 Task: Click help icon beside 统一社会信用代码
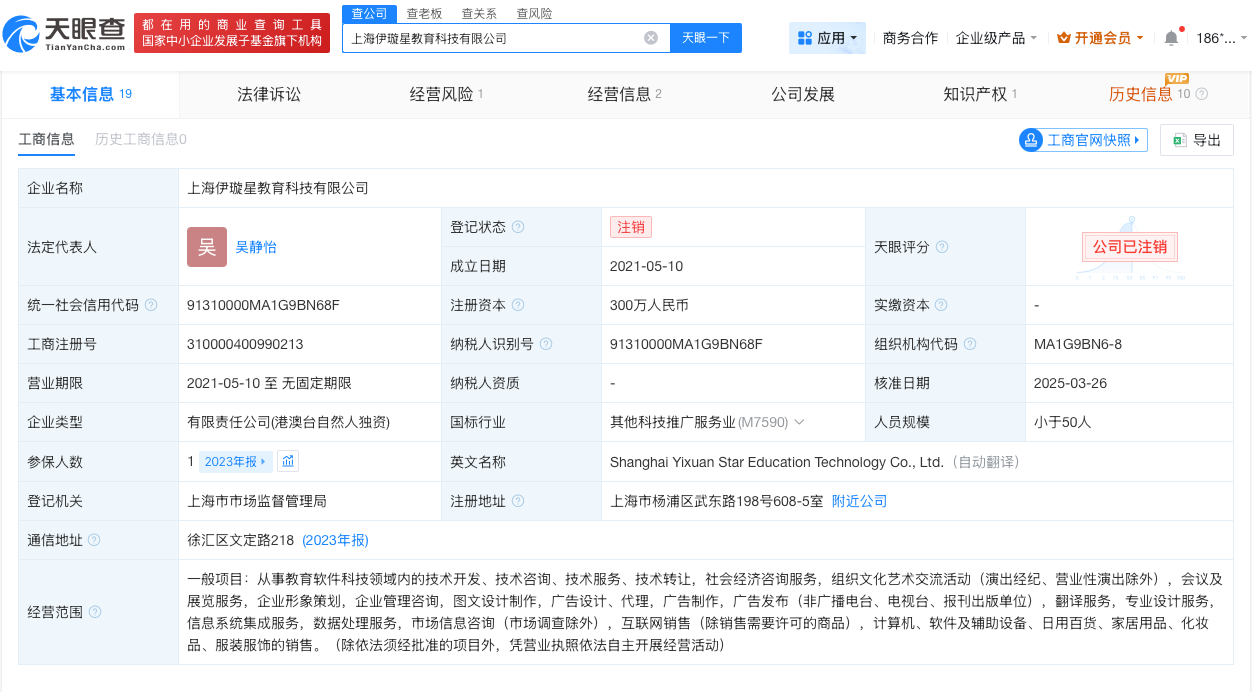coord(150,305)
